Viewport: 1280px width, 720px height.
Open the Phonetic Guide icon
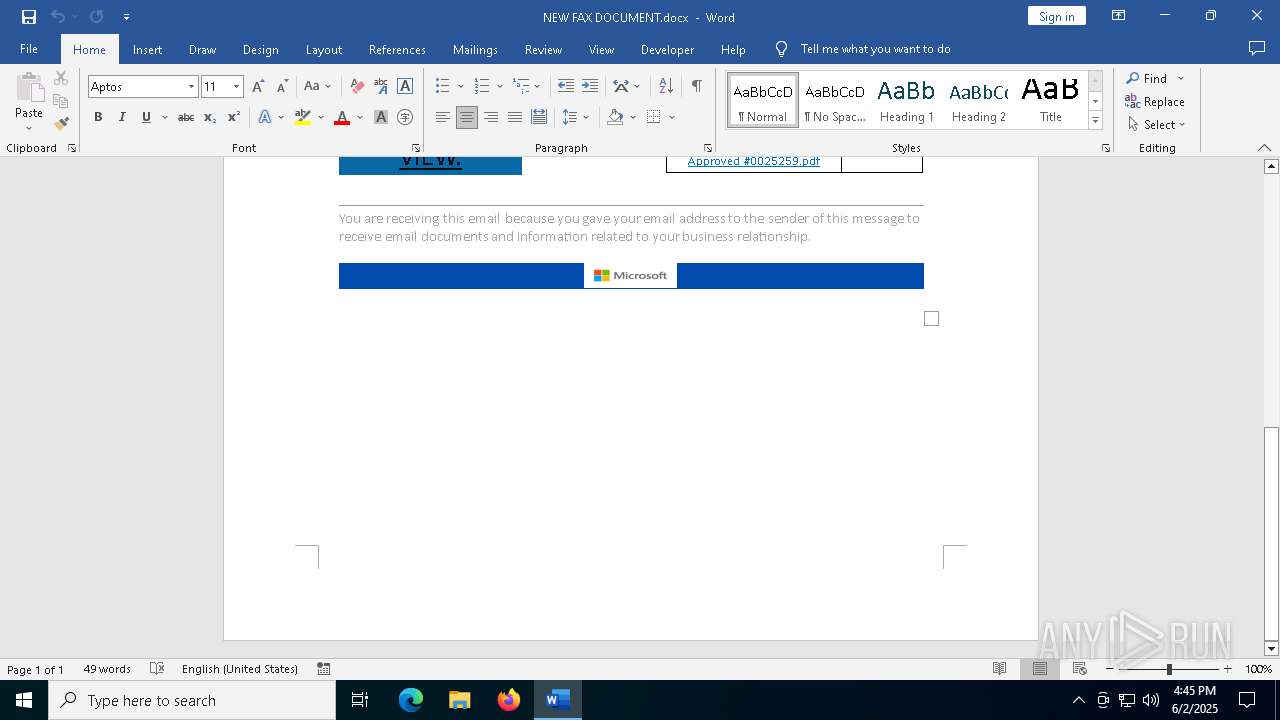[381, 87]
